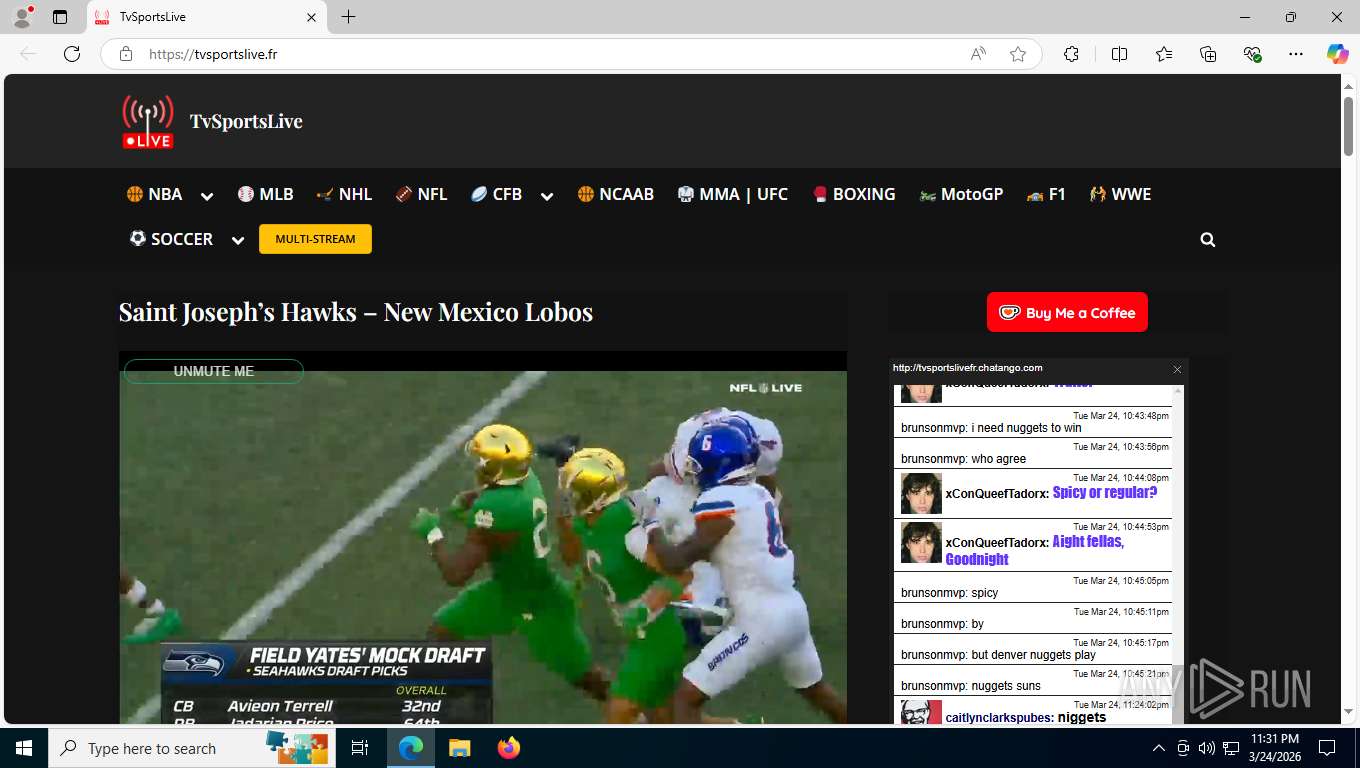Select chat message 'i need nuggets to win'
Image resolution: width=1360 pixels, height=768 pixels.
pyautogui.click(x=1027, y=428)
